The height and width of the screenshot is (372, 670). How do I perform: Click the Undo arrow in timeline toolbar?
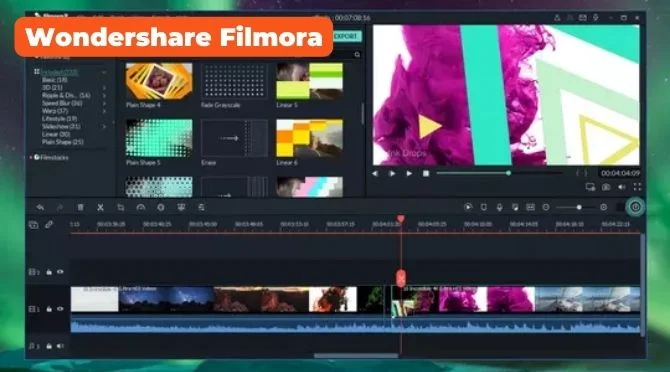pos(40,208)
